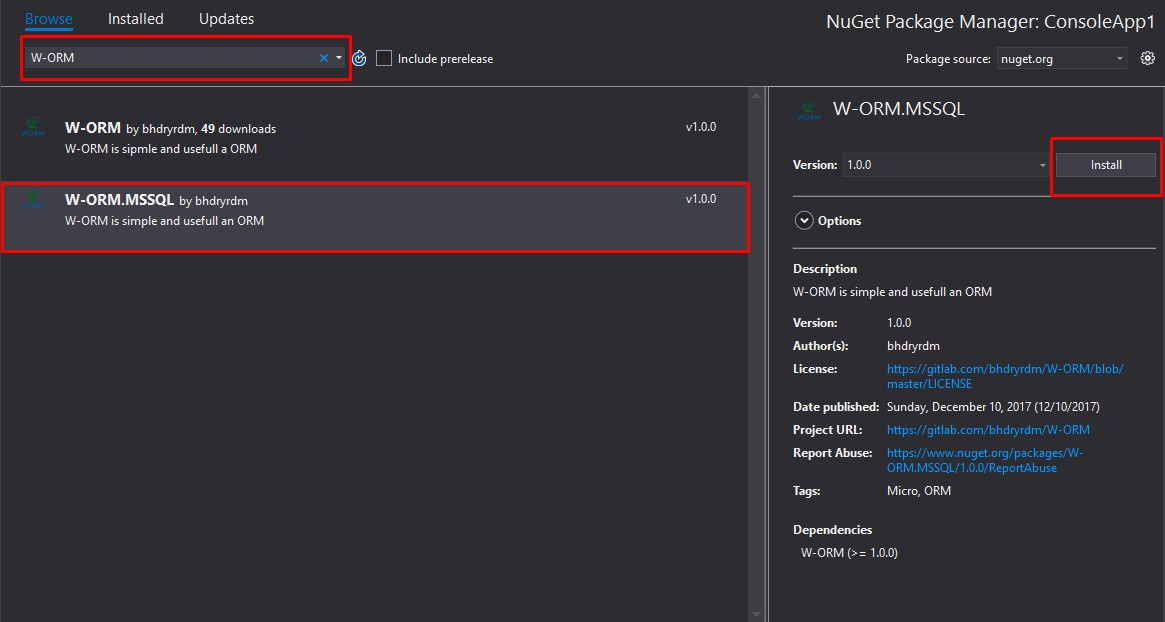The image size is (1165, 622).
Task: Click the Install button
Action: click(x=1106, y=165)
